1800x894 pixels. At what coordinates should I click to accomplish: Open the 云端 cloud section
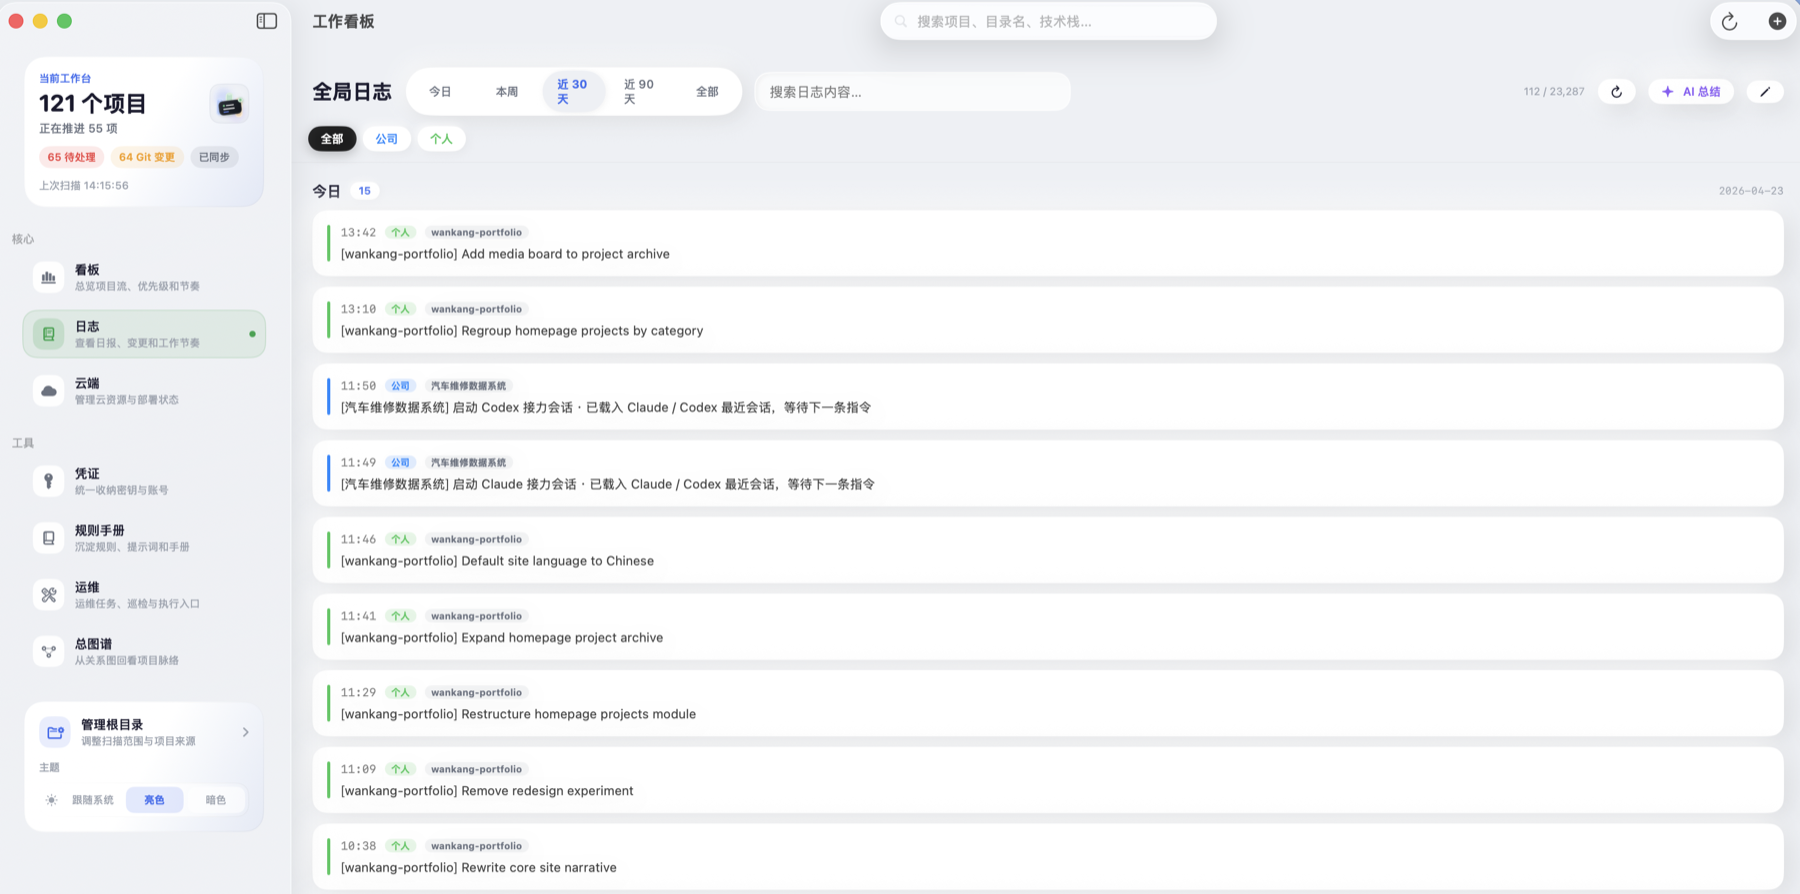pos(48,391)
